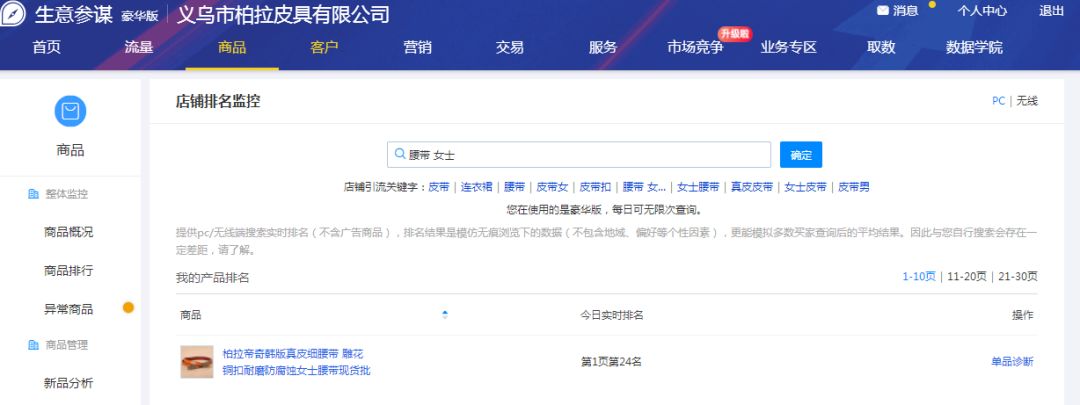Click the orange dot beside 异常商品
This screenshot has height=405, width=1080.
pos(128,308)
